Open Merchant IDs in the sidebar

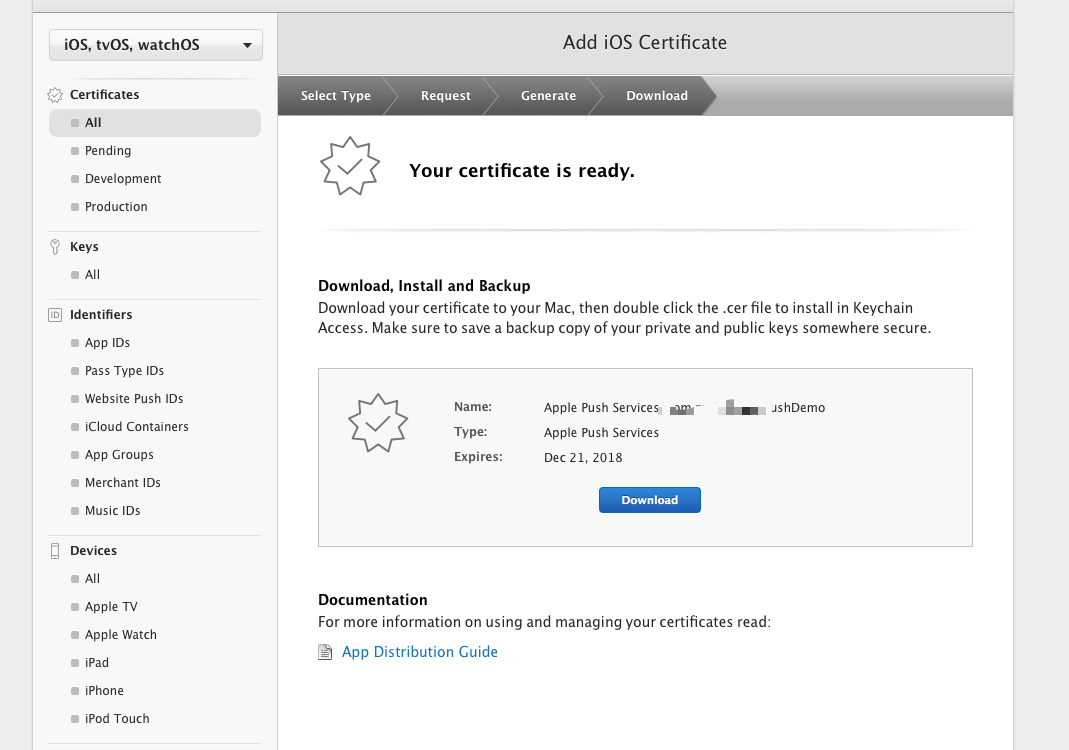click(x=123, y=483)
